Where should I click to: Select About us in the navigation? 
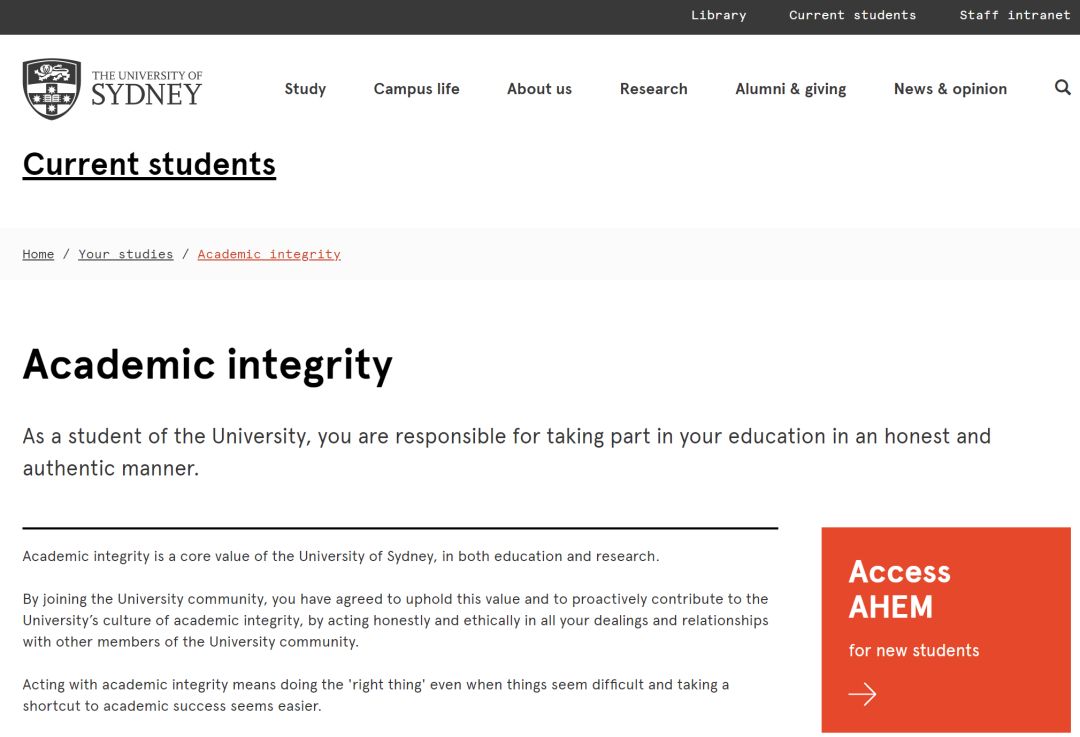(539, 89)
